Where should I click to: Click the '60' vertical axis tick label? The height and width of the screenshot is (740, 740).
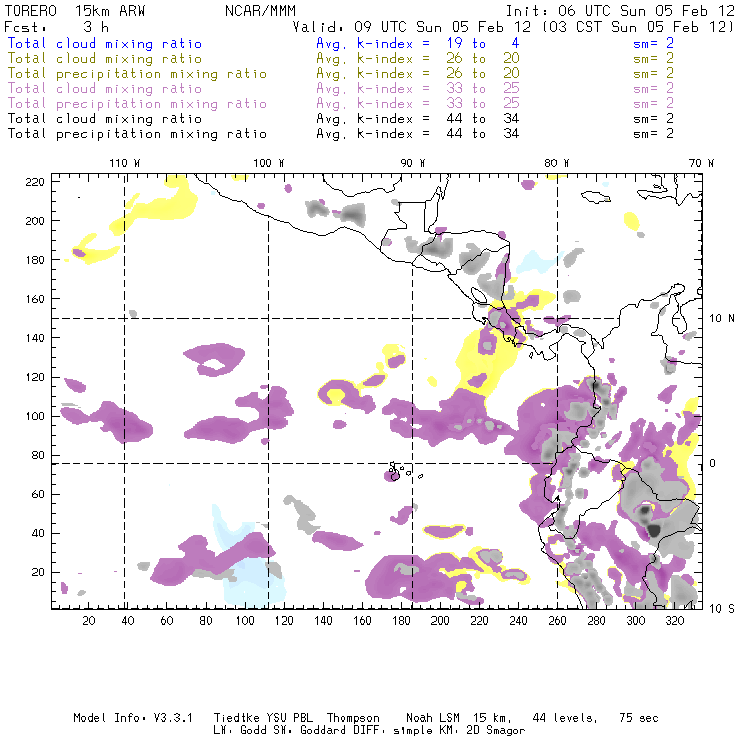pos(38,495)
